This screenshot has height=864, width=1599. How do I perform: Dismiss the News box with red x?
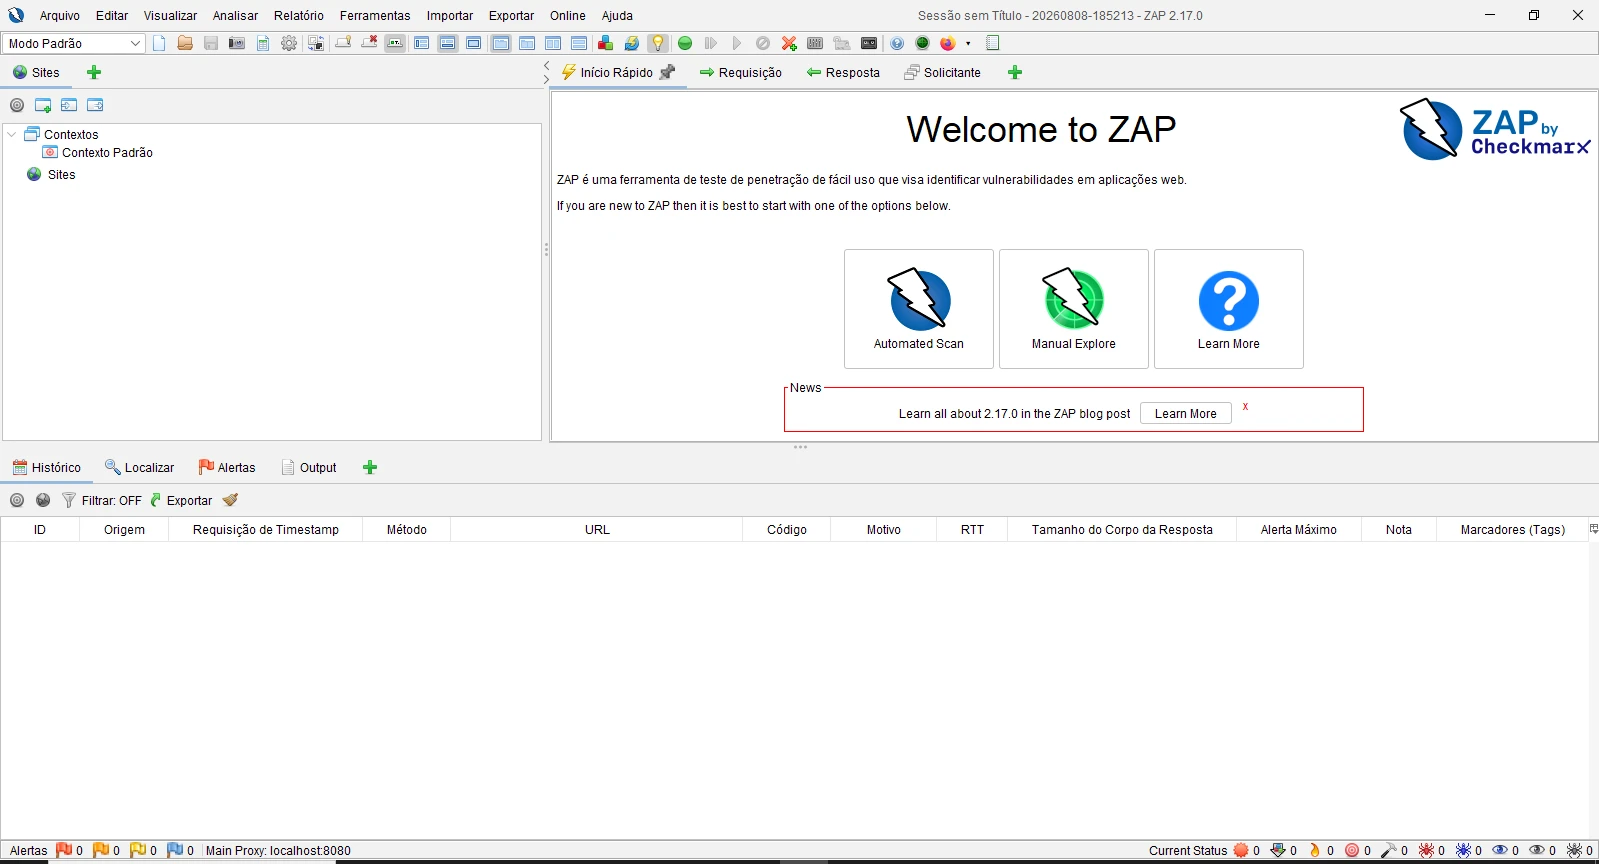pos(1245,407)
